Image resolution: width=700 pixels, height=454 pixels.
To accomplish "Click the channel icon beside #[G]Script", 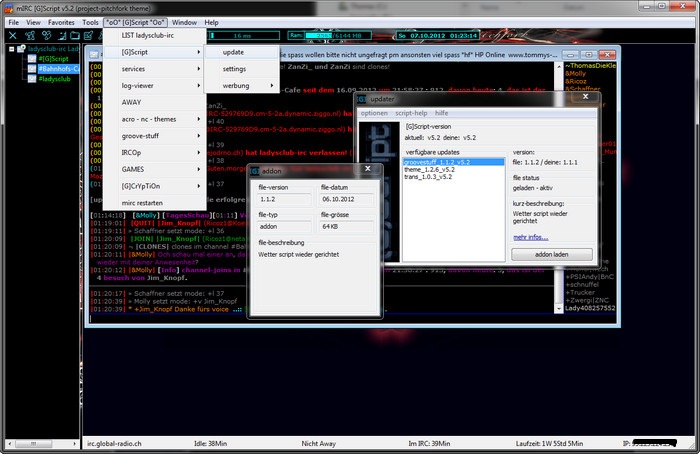I will point(32,58).
